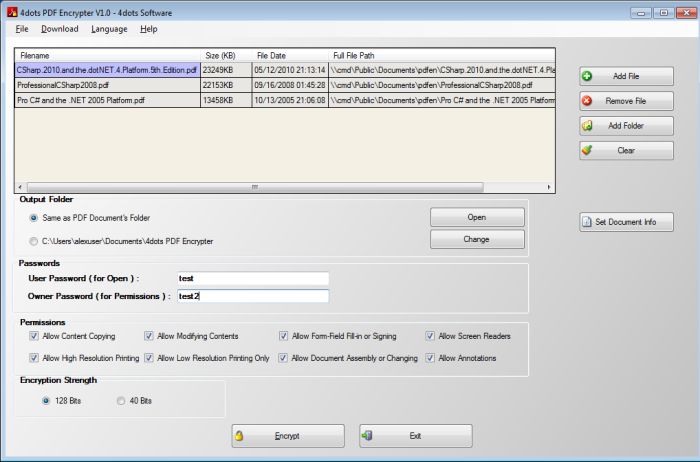The image size is (700, 462).
Task: Choose 128 Bits encryption strength
Action: pos(46,401)
